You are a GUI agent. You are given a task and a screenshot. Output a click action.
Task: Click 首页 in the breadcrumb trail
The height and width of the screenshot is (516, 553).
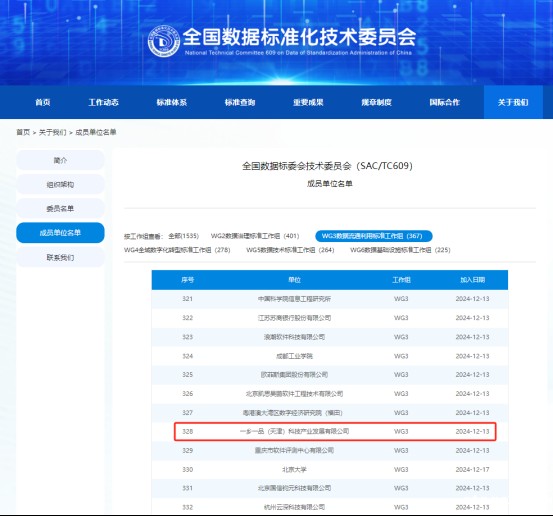point(23,132)
